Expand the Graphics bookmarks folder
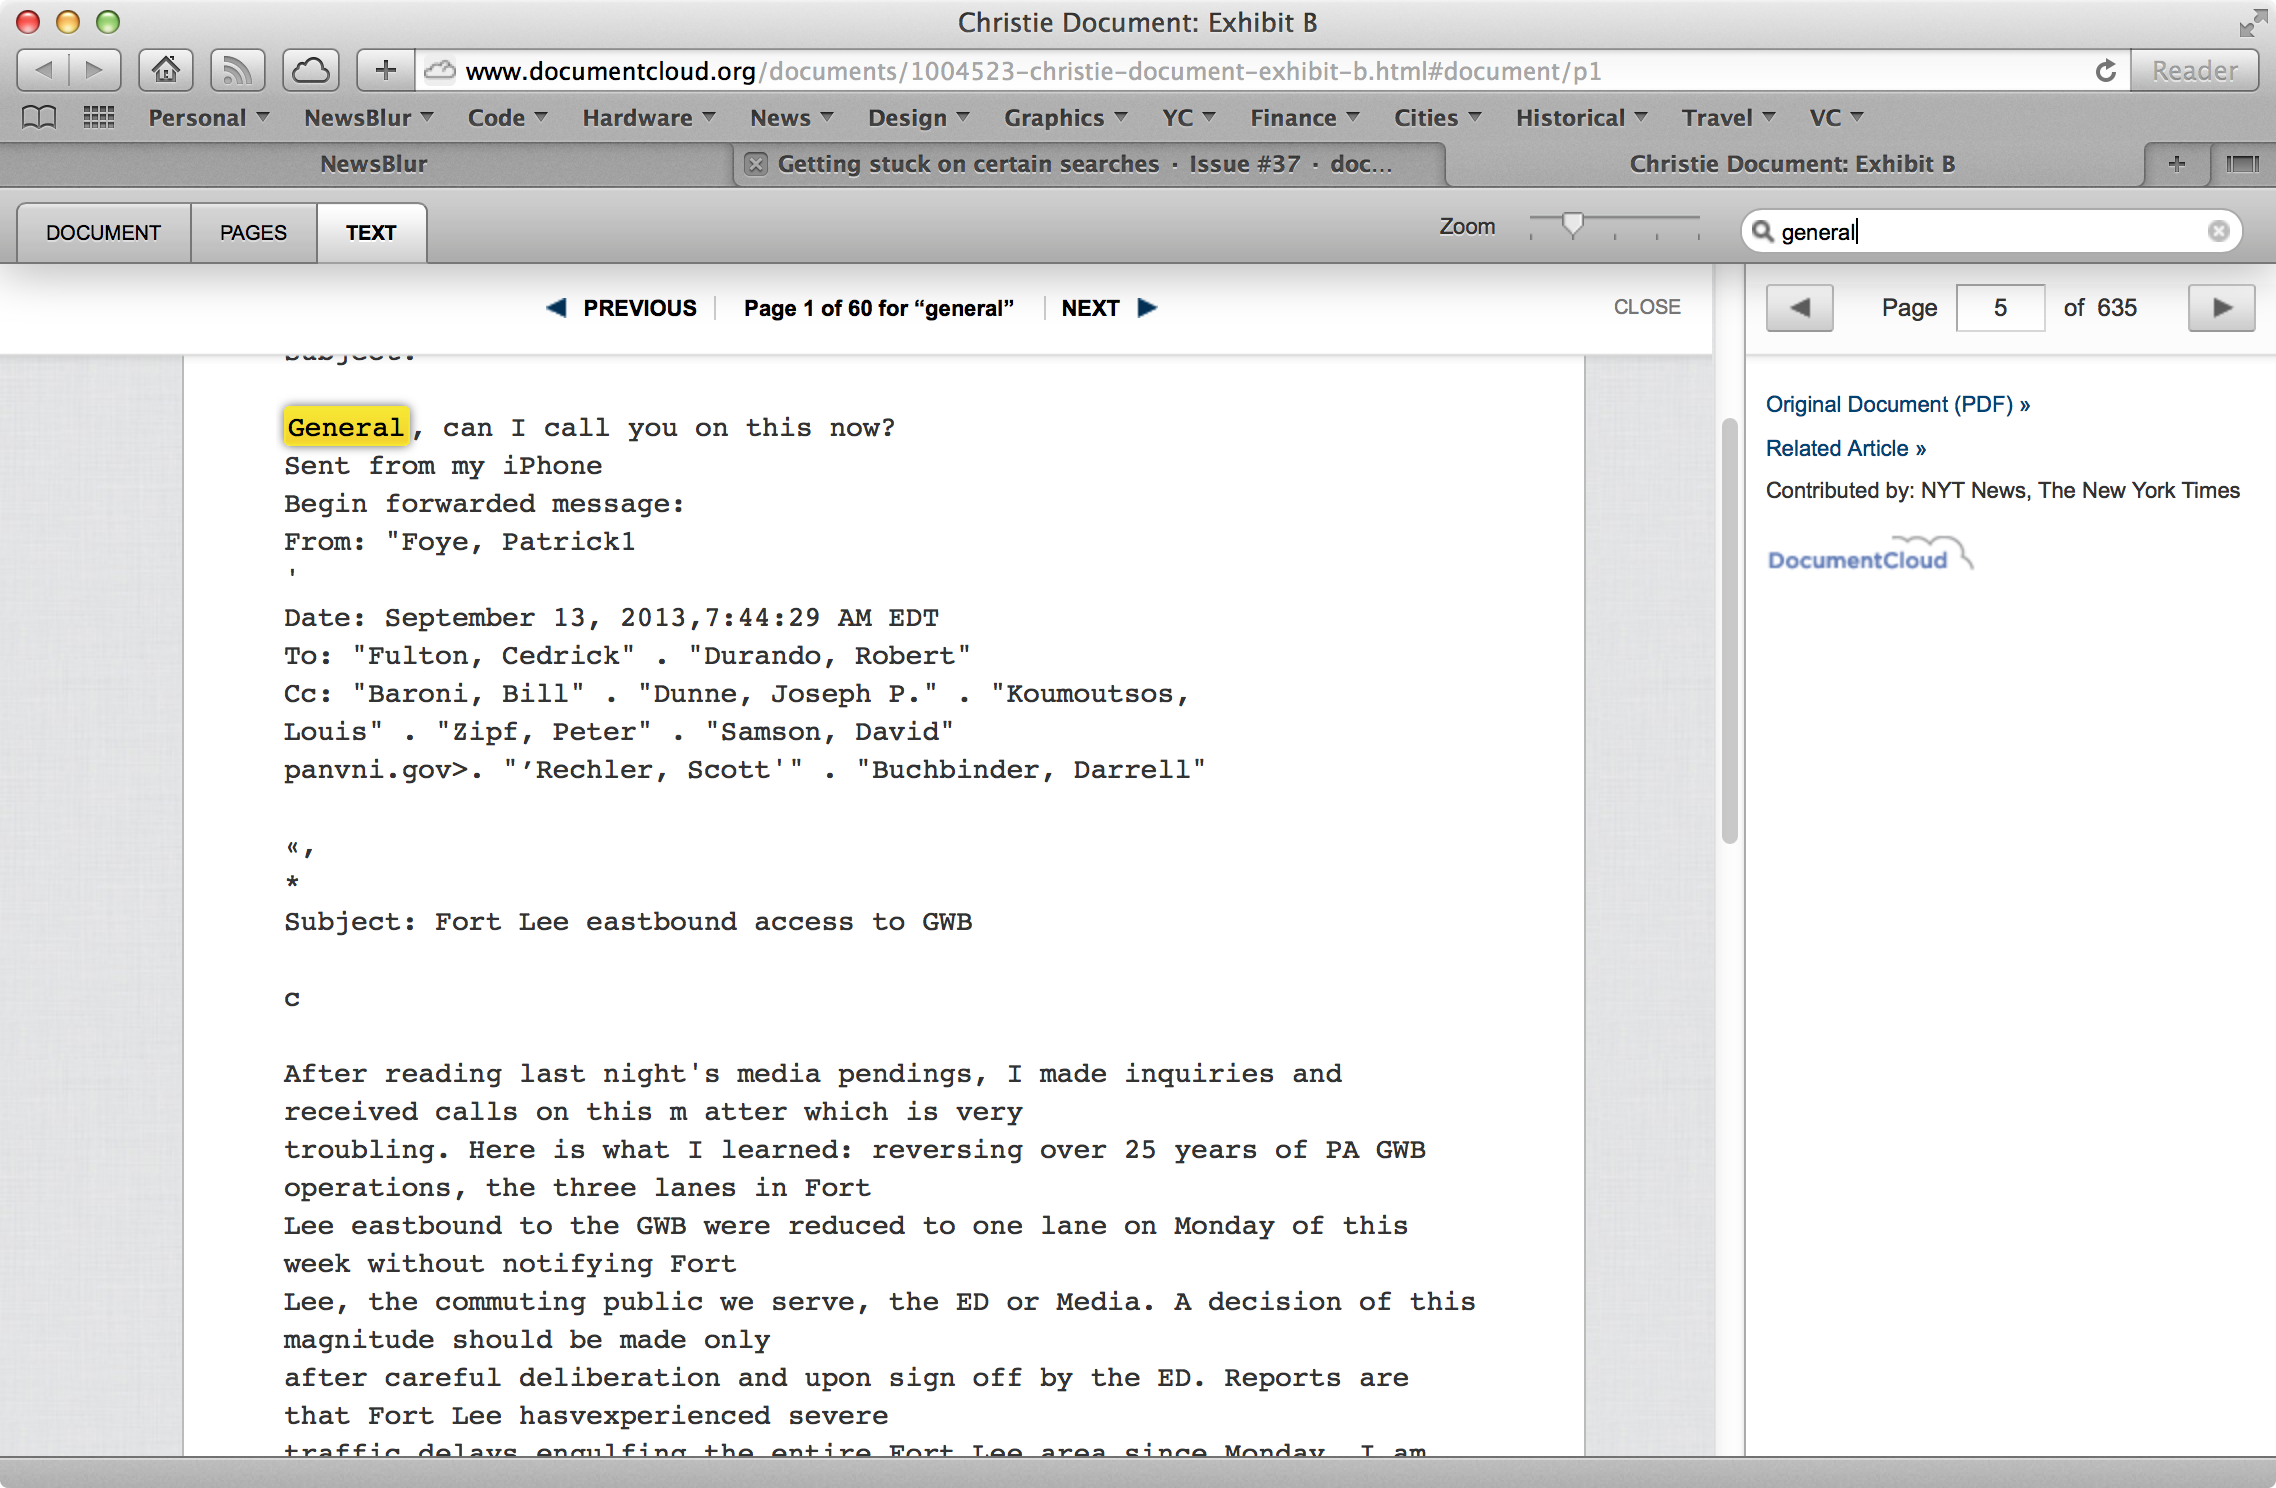This screenshot has height=1488, width=2276. [x=1066, y=118]
